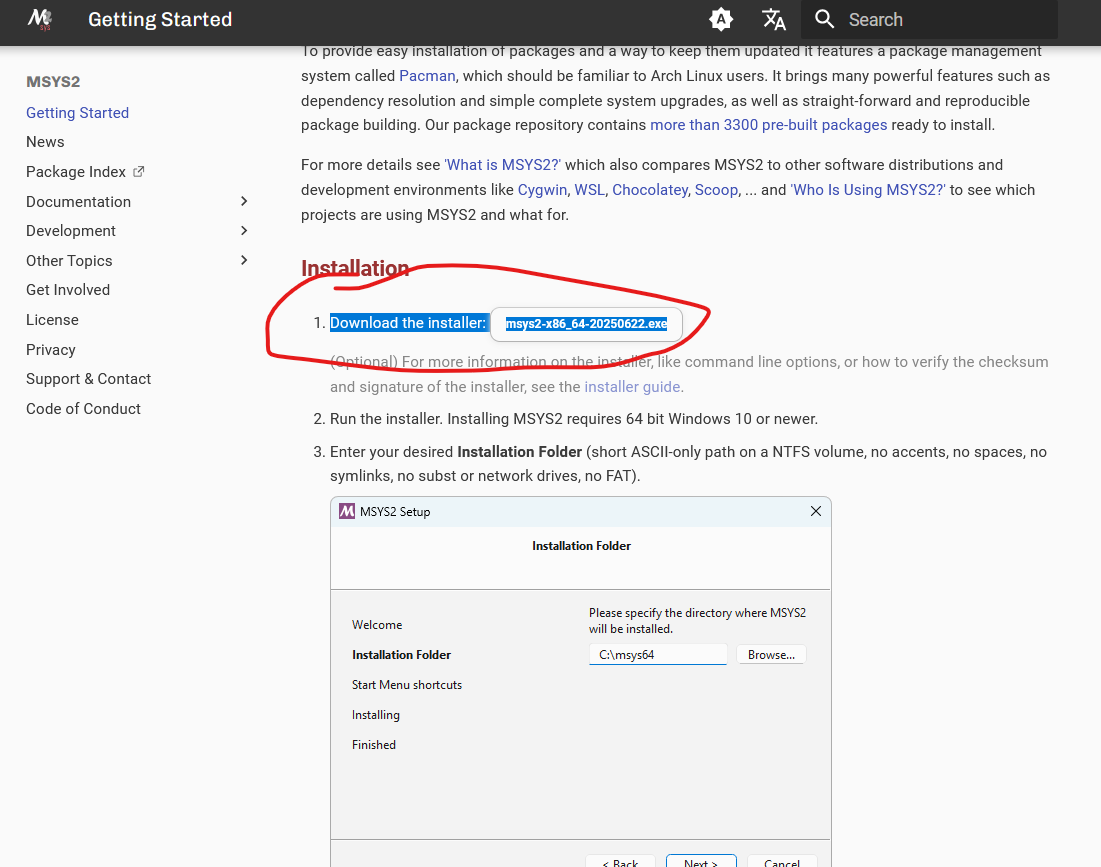Go to Support & Contact page
1101x867 pixels.
click(x=88, y=379)
